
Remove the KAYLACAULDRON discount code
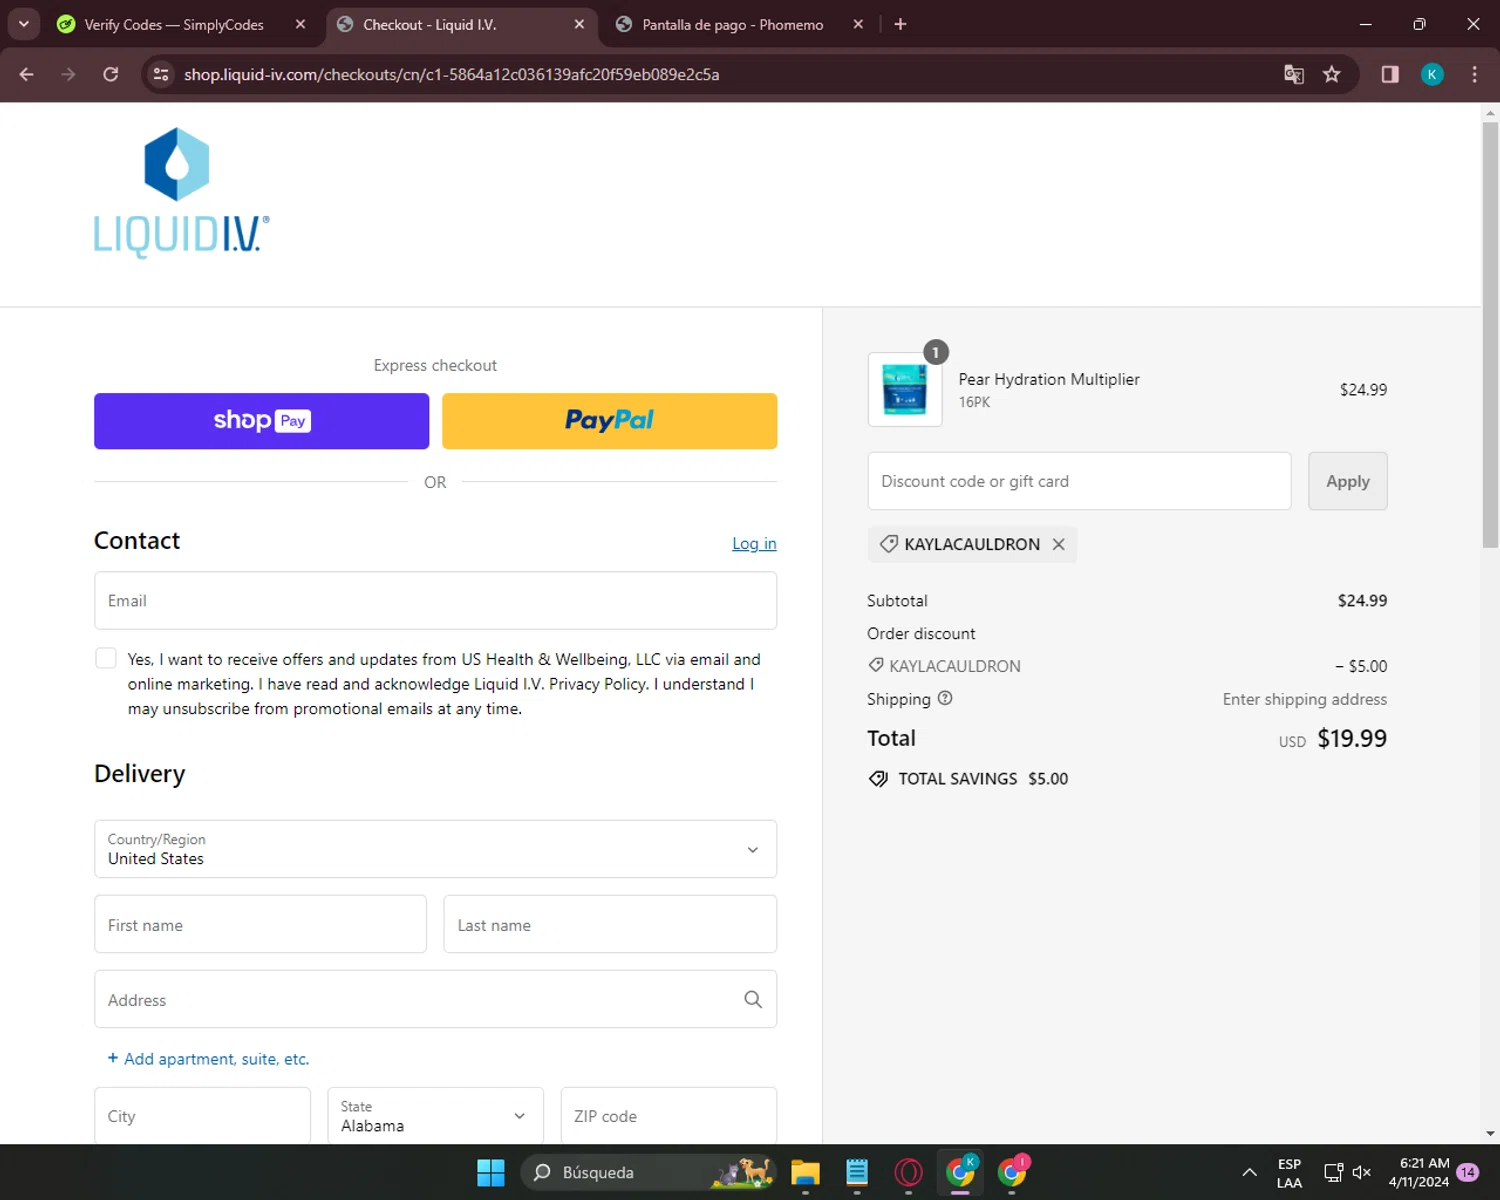1058,544
